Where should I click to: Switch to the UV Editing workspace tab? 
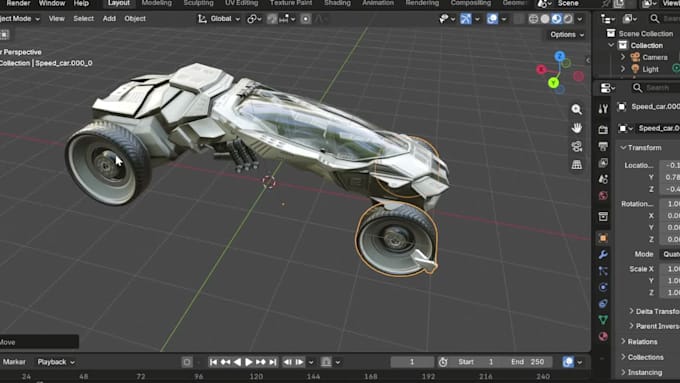click(241, 3)
